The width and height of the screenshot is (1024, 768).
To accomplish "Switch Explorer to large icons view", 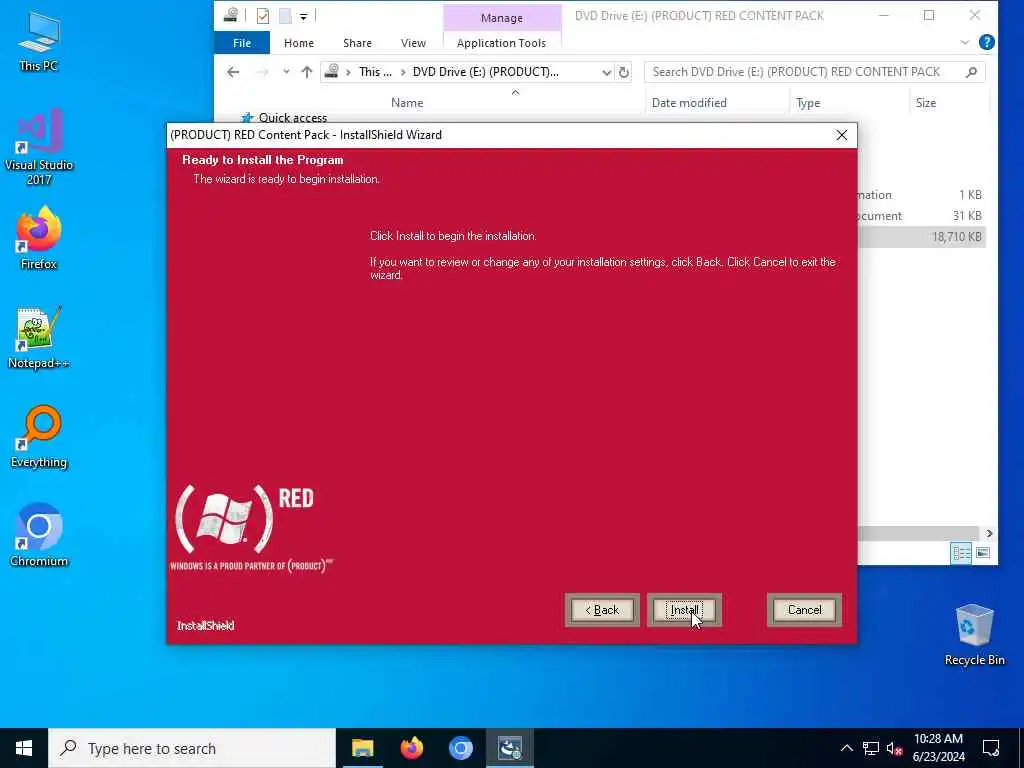I will pyautogui.click(x=982, y=553).
